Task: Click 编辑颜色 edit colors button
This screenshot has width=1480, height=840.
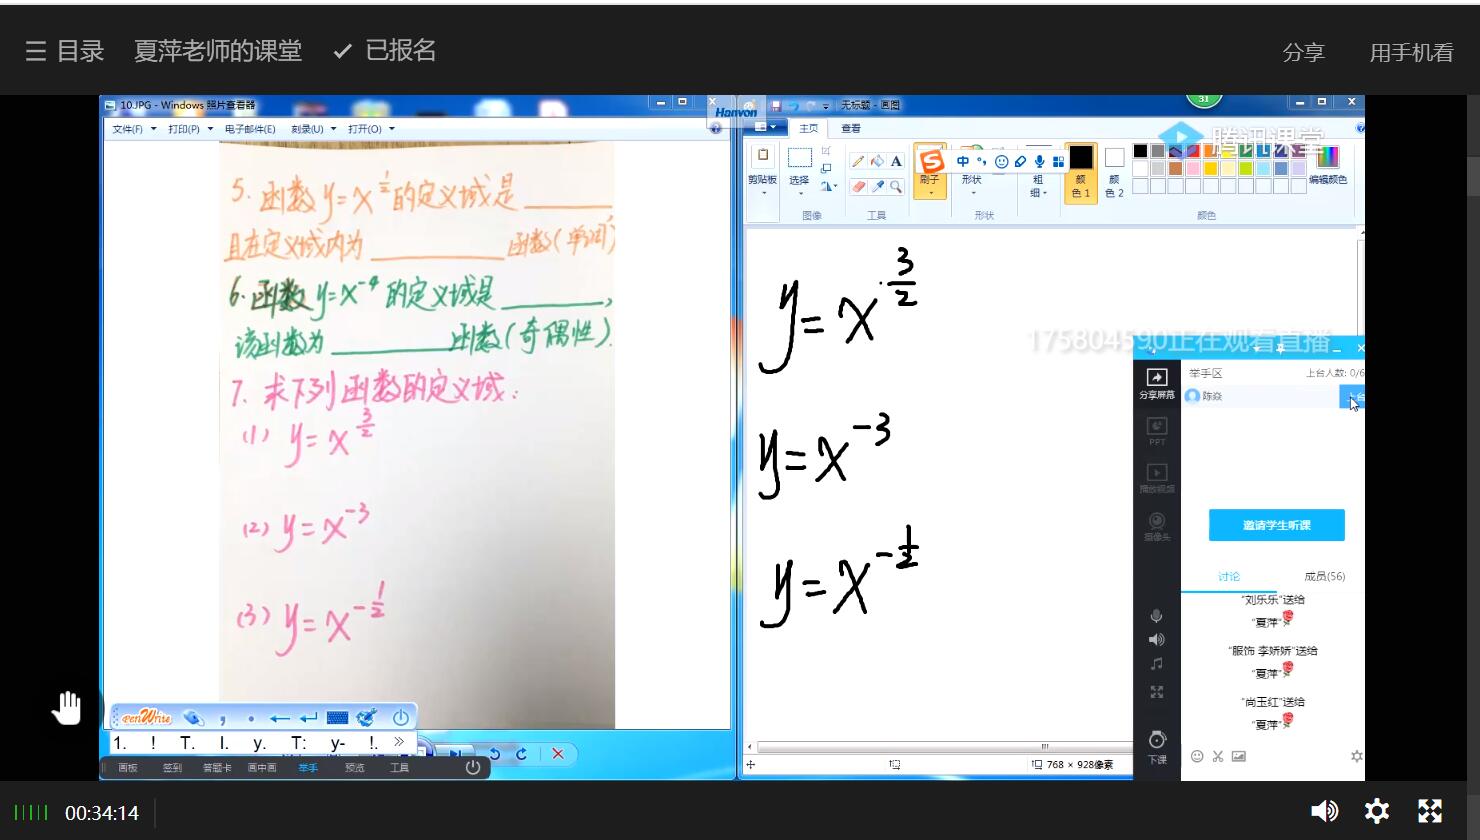Action: click(x=1327, y=166)
